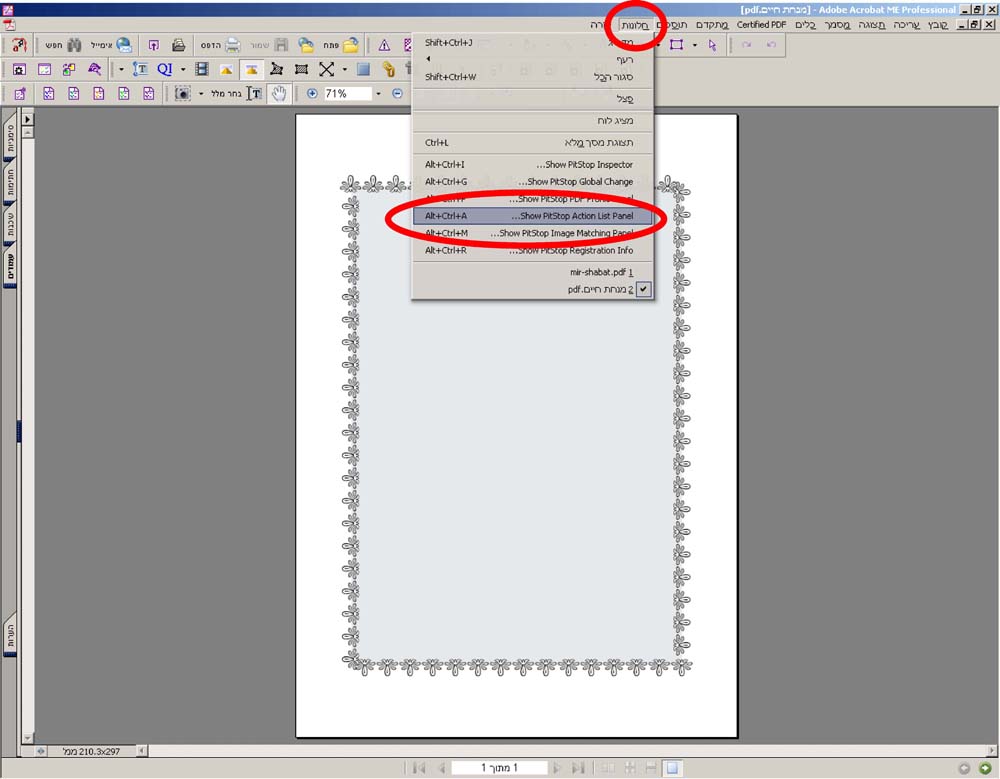Open the תצוגה view menu
The image size is (1000, 779).
pyautogui.click(x=871, y=25)
